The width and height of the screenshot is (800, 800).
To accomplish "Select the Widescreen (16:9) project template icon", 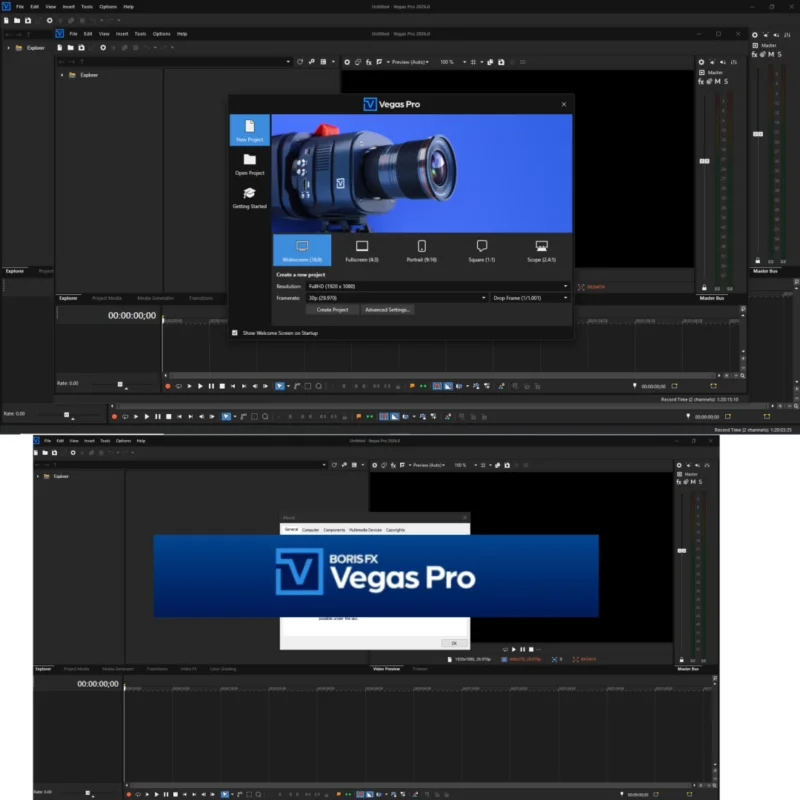I will pos(301,246).
